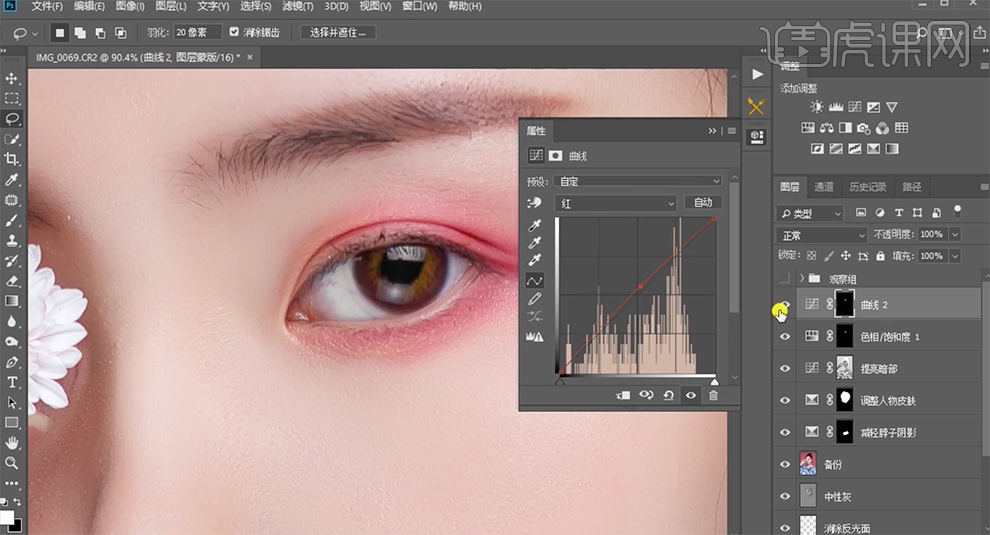The width and height of the screenshot is (990, 535).
Task: Select the Brush tool
Action: coord(11,220)
